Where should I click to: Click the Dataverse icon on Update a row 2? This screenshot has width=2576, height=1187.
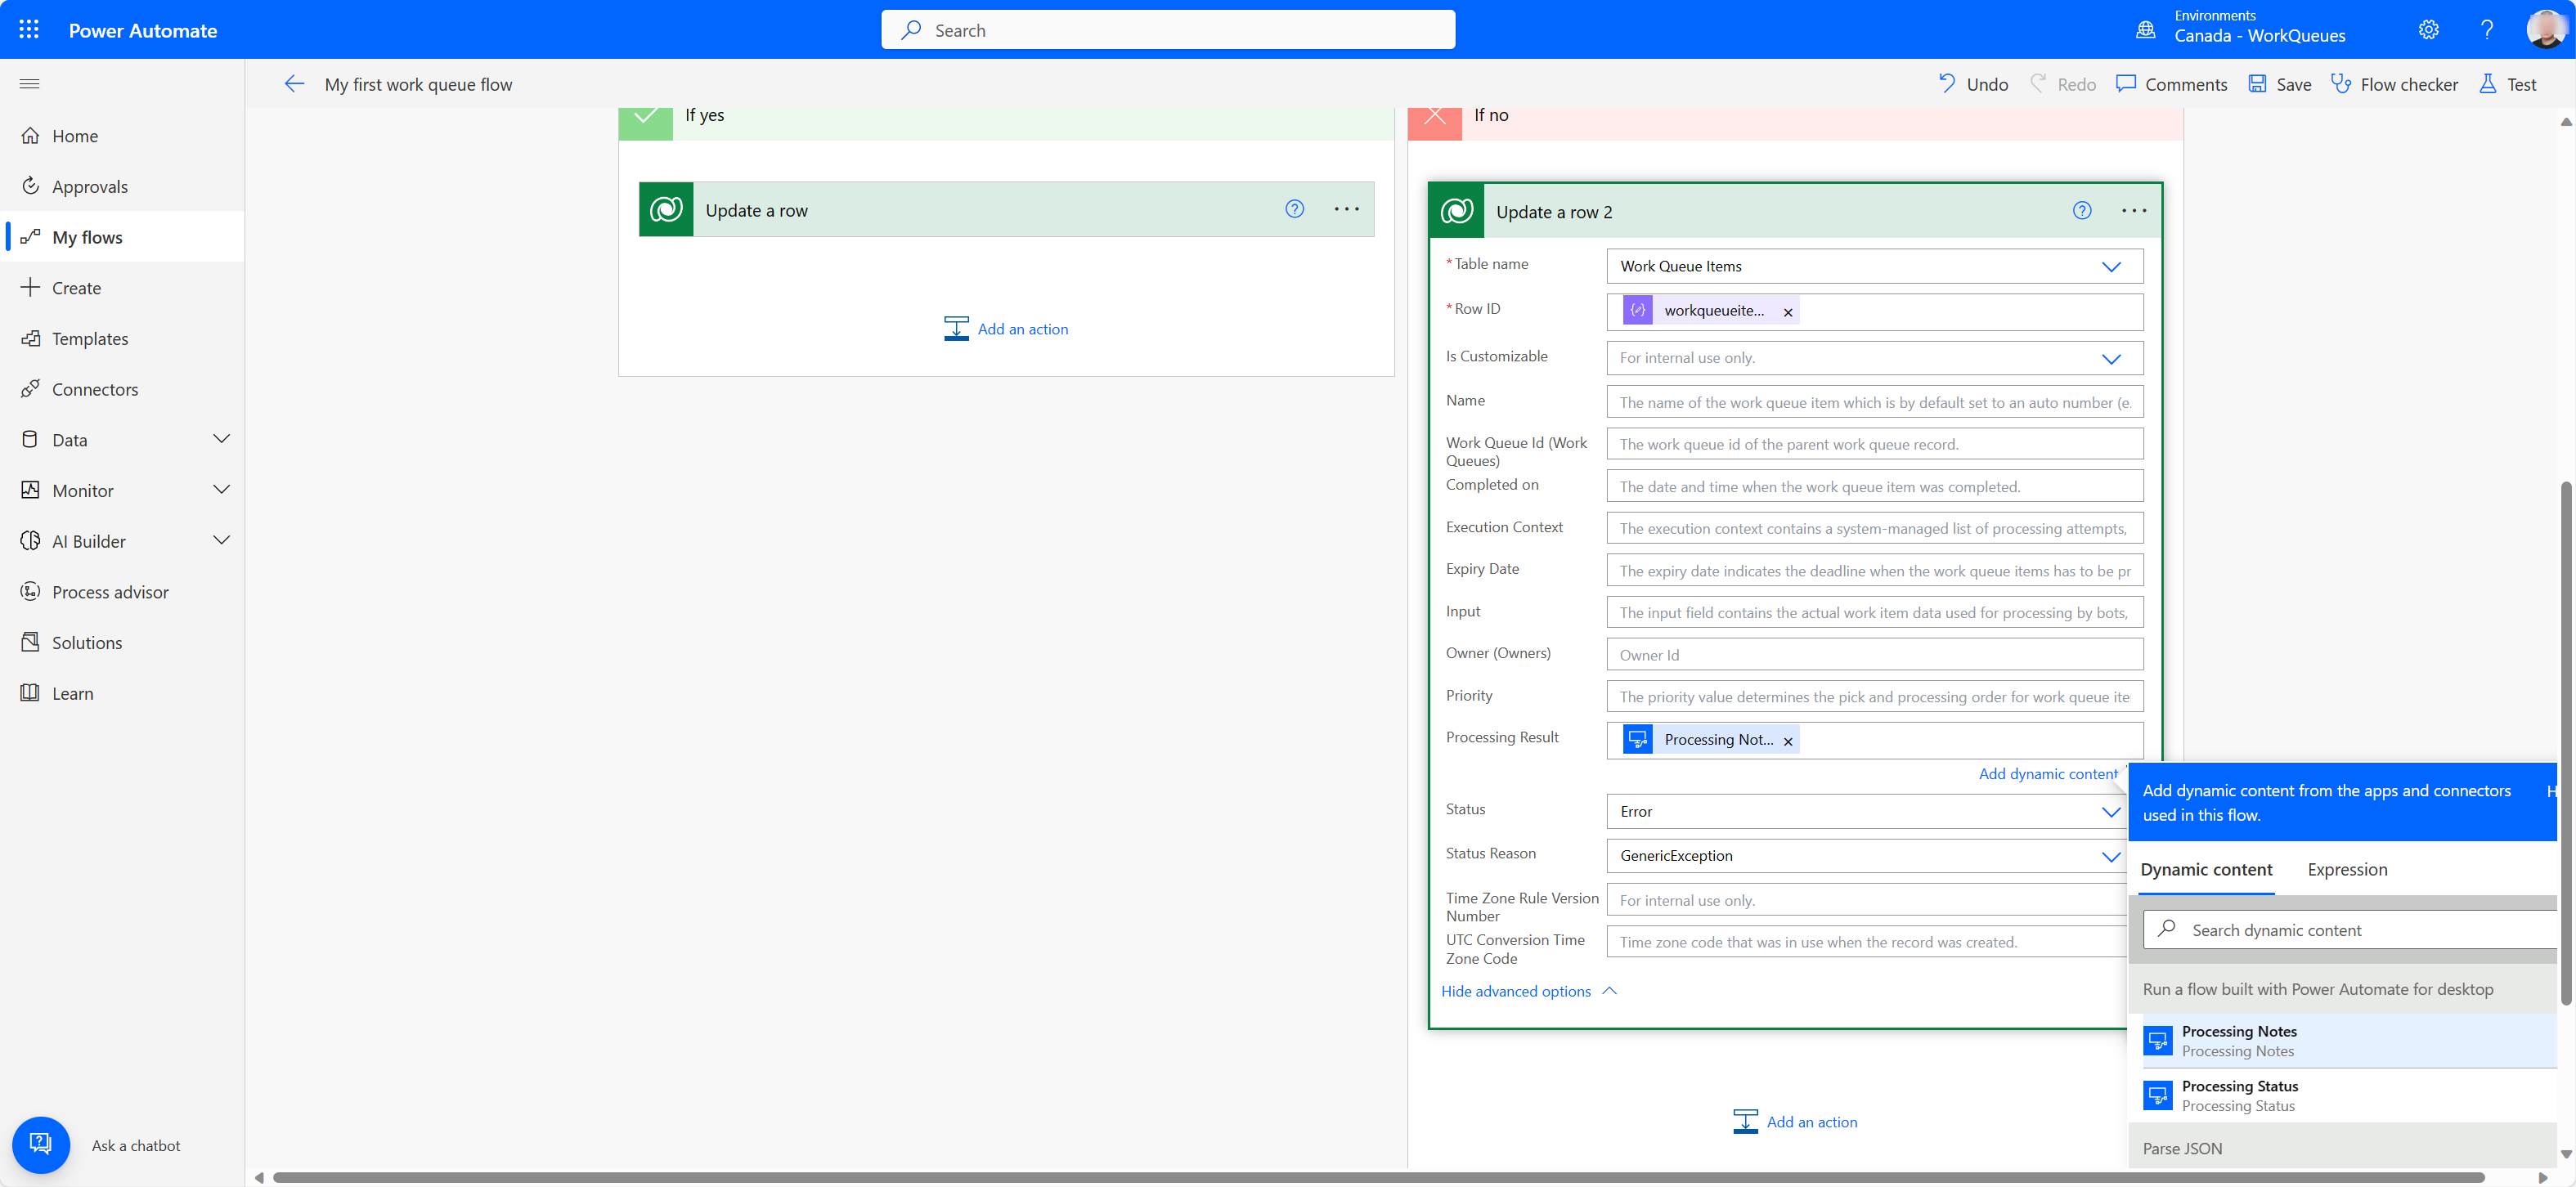click(1457, 211)
